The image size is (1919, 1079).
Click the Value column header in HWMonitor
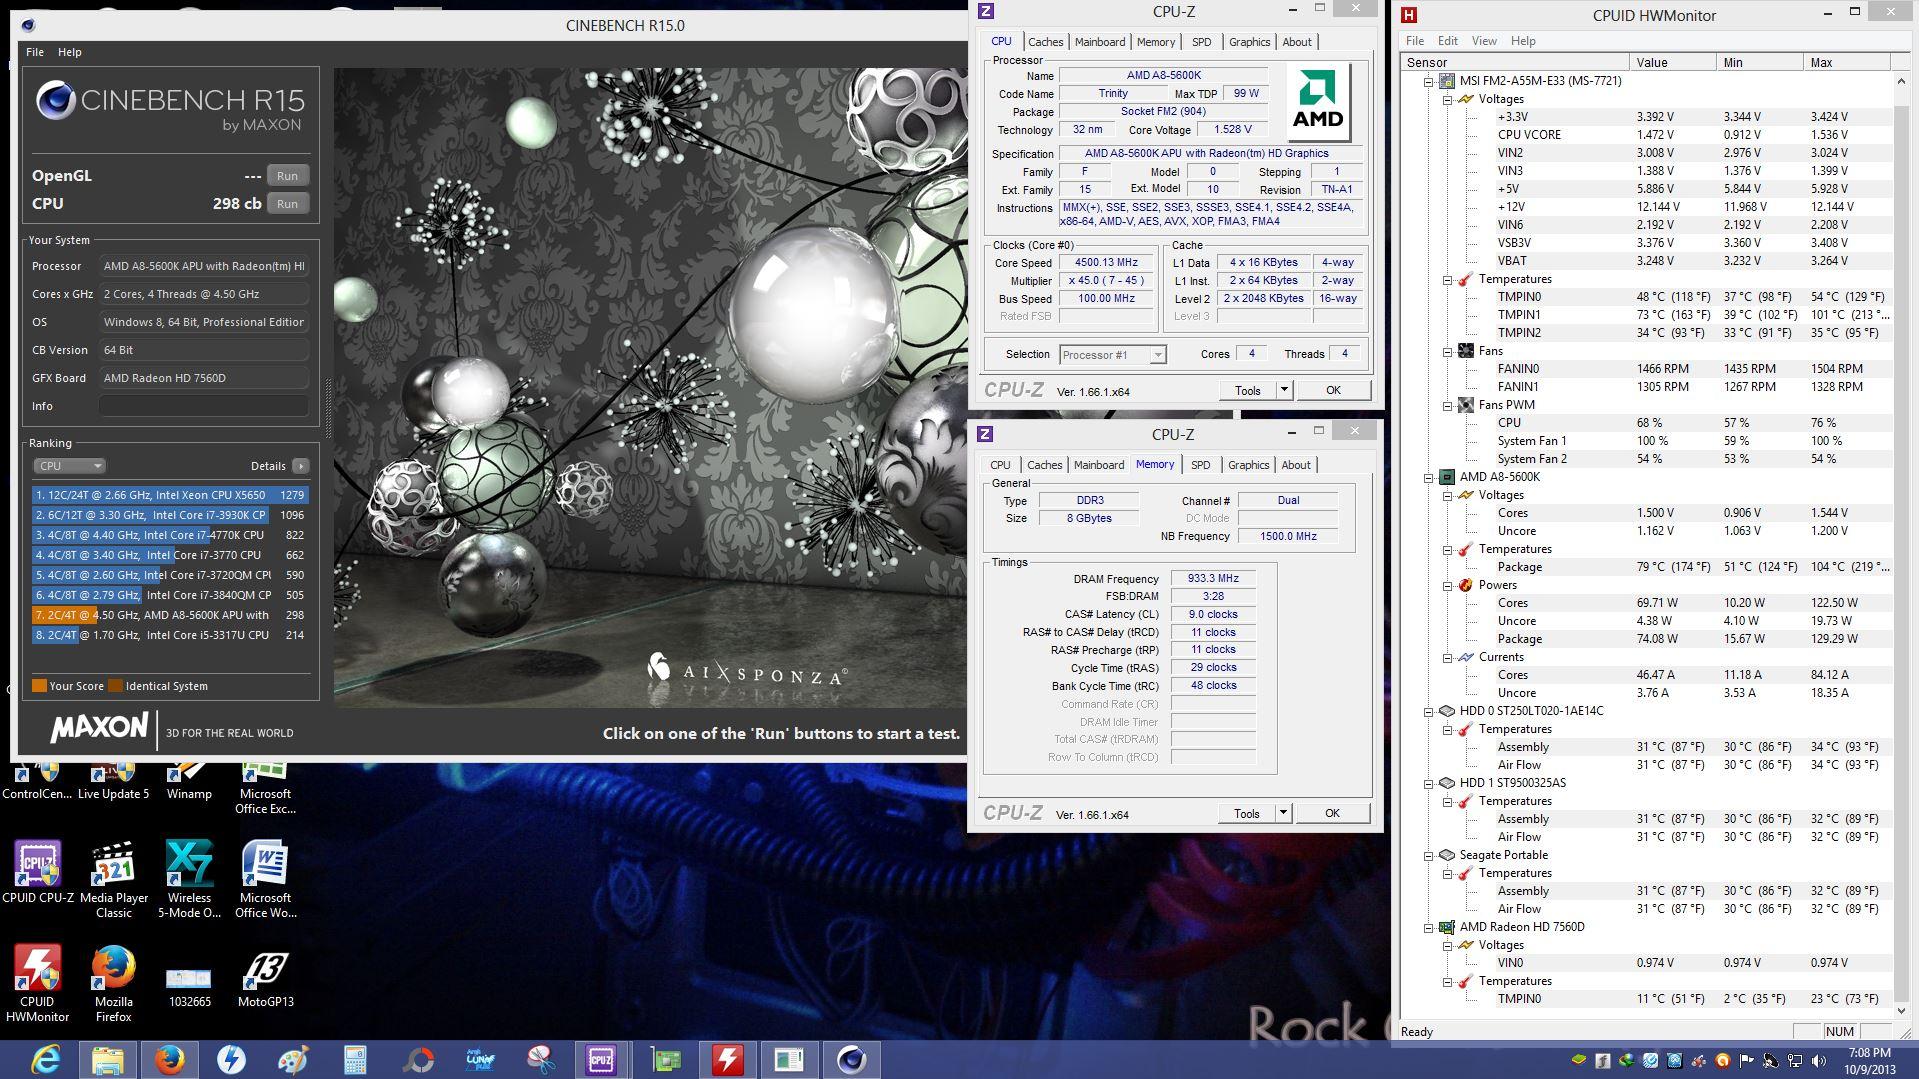tap(1671, 62)
